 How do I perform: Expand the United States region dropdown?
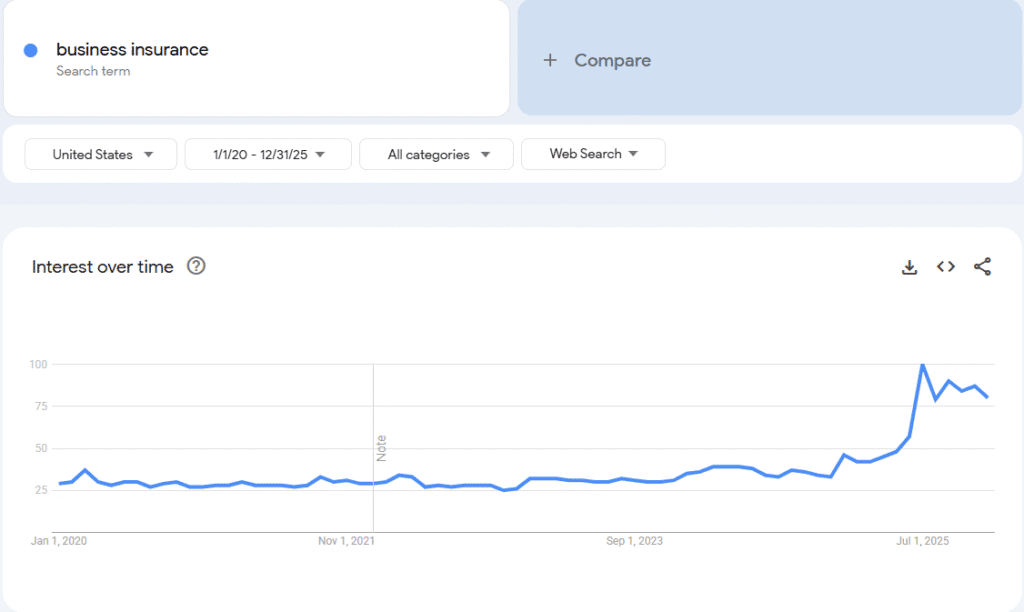pos(101,154)
